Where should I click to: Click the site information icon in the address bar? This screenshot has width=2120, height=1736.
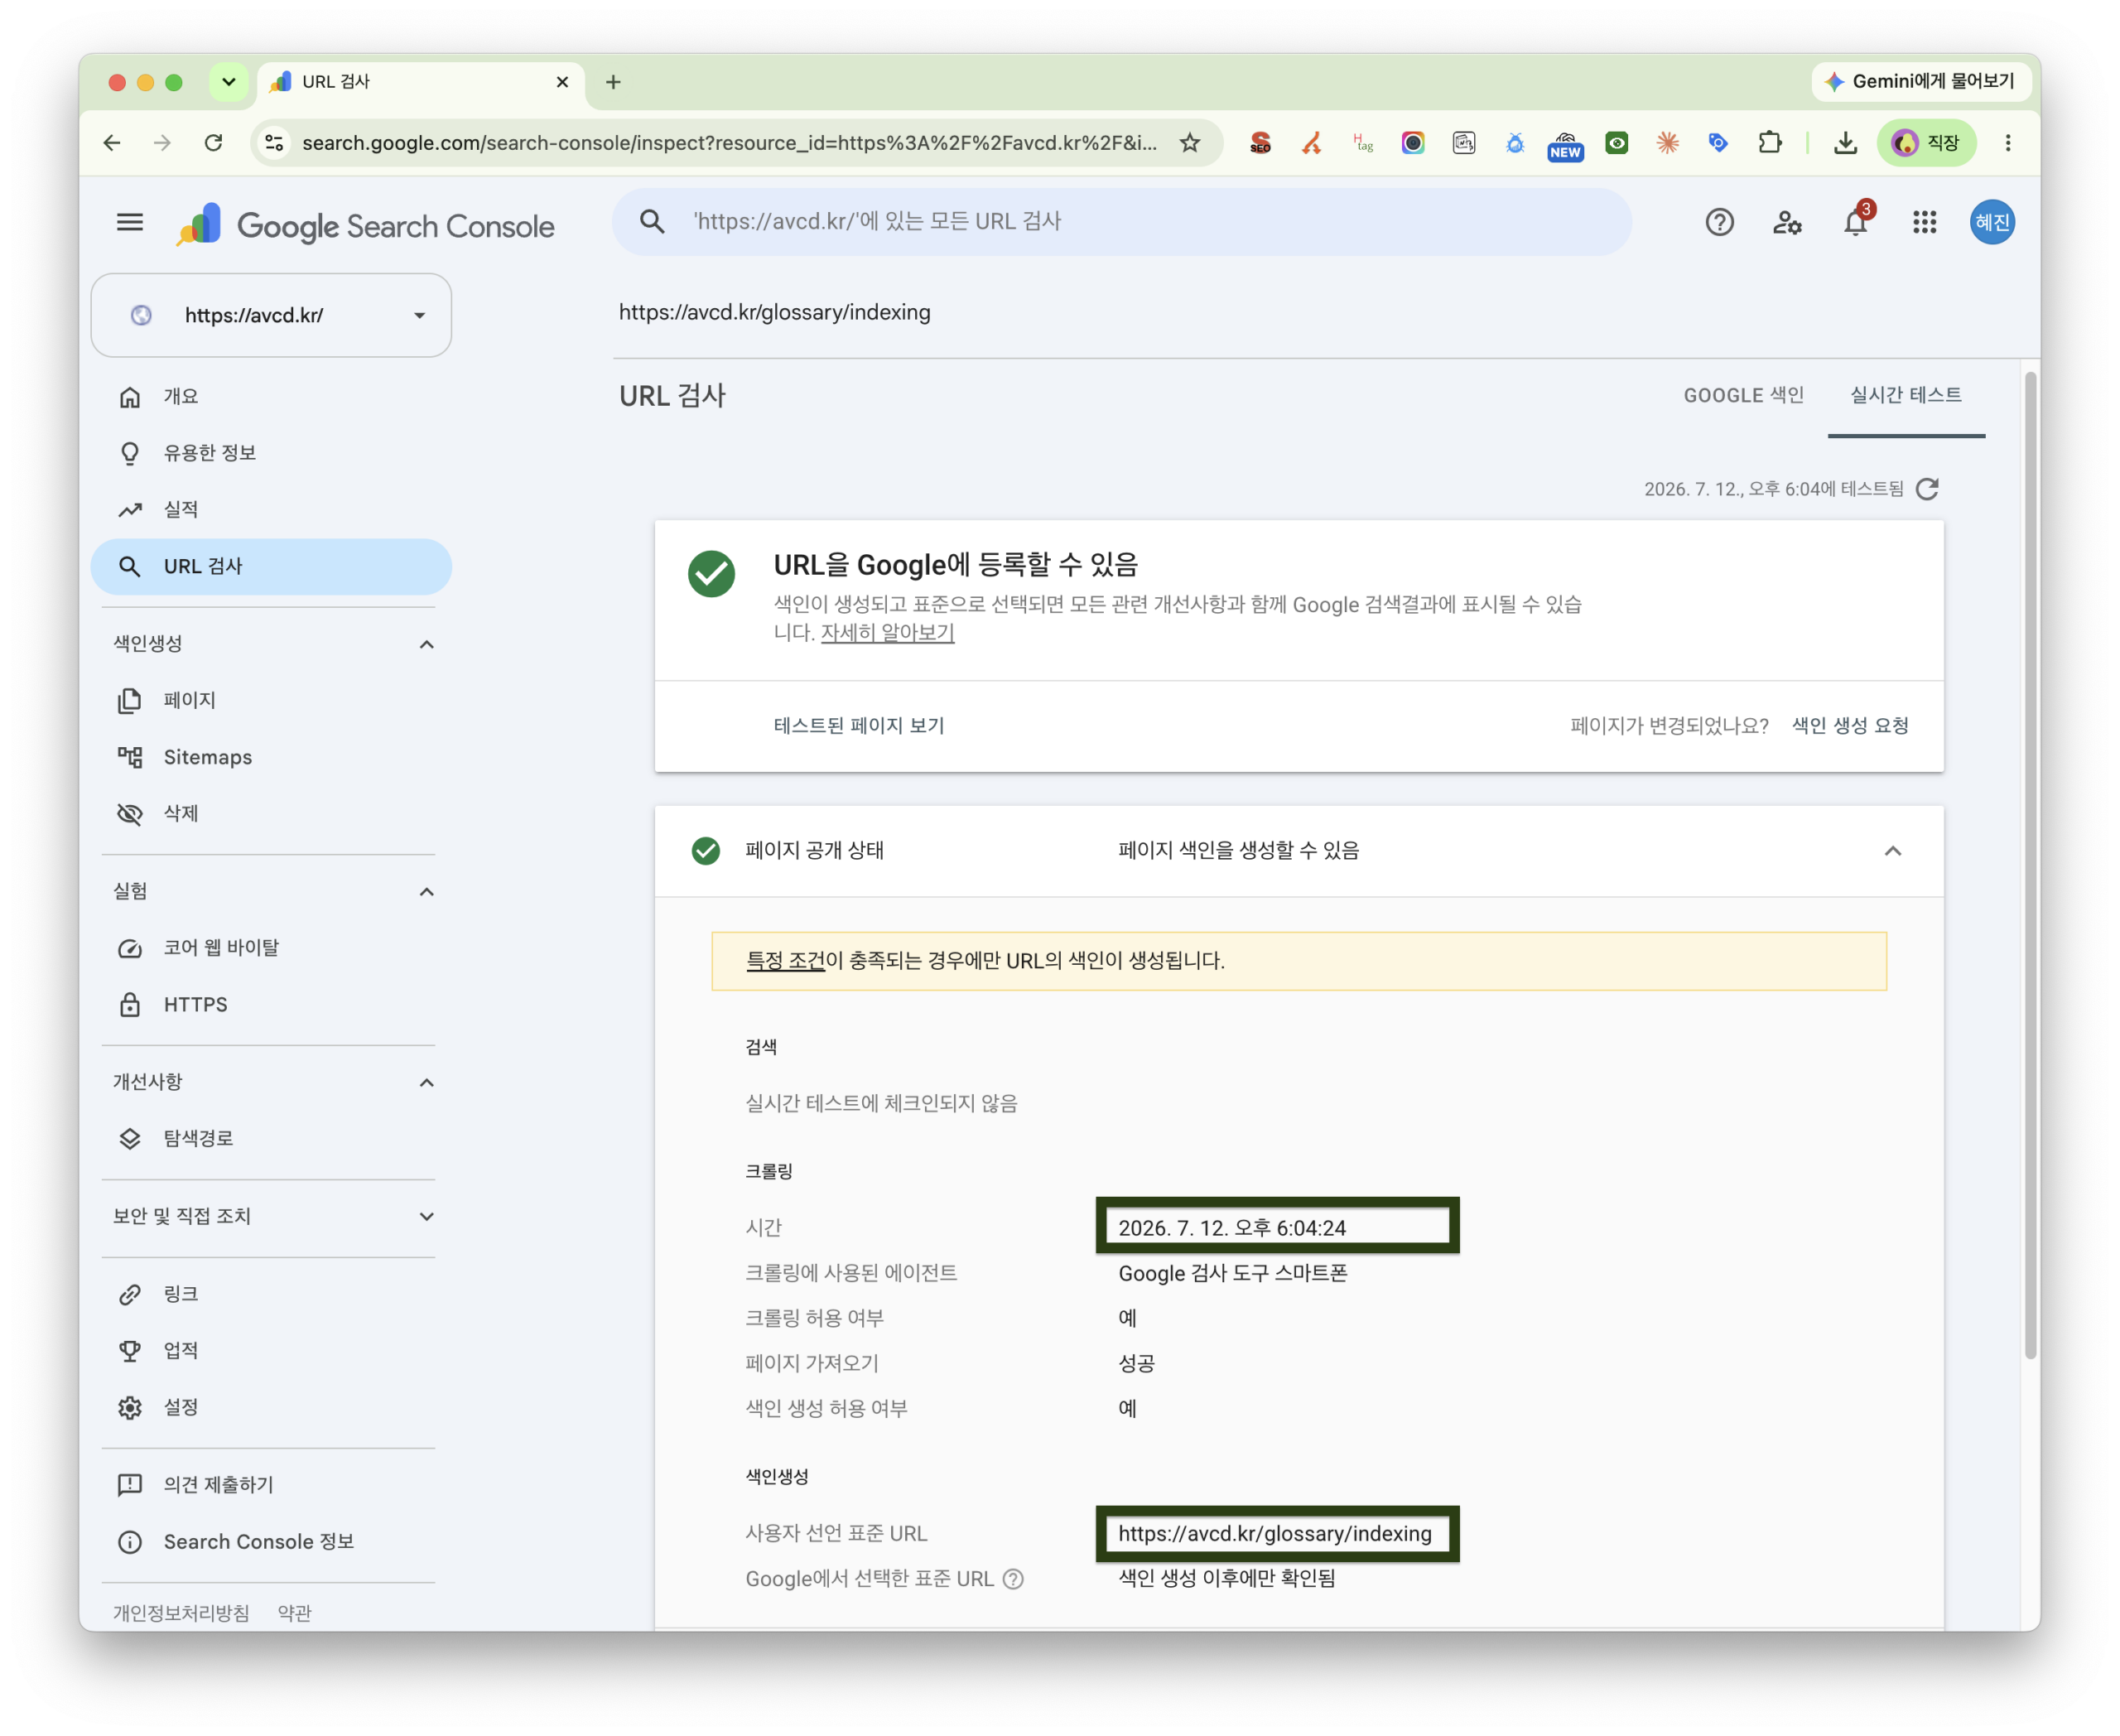(x=274, y=143)
